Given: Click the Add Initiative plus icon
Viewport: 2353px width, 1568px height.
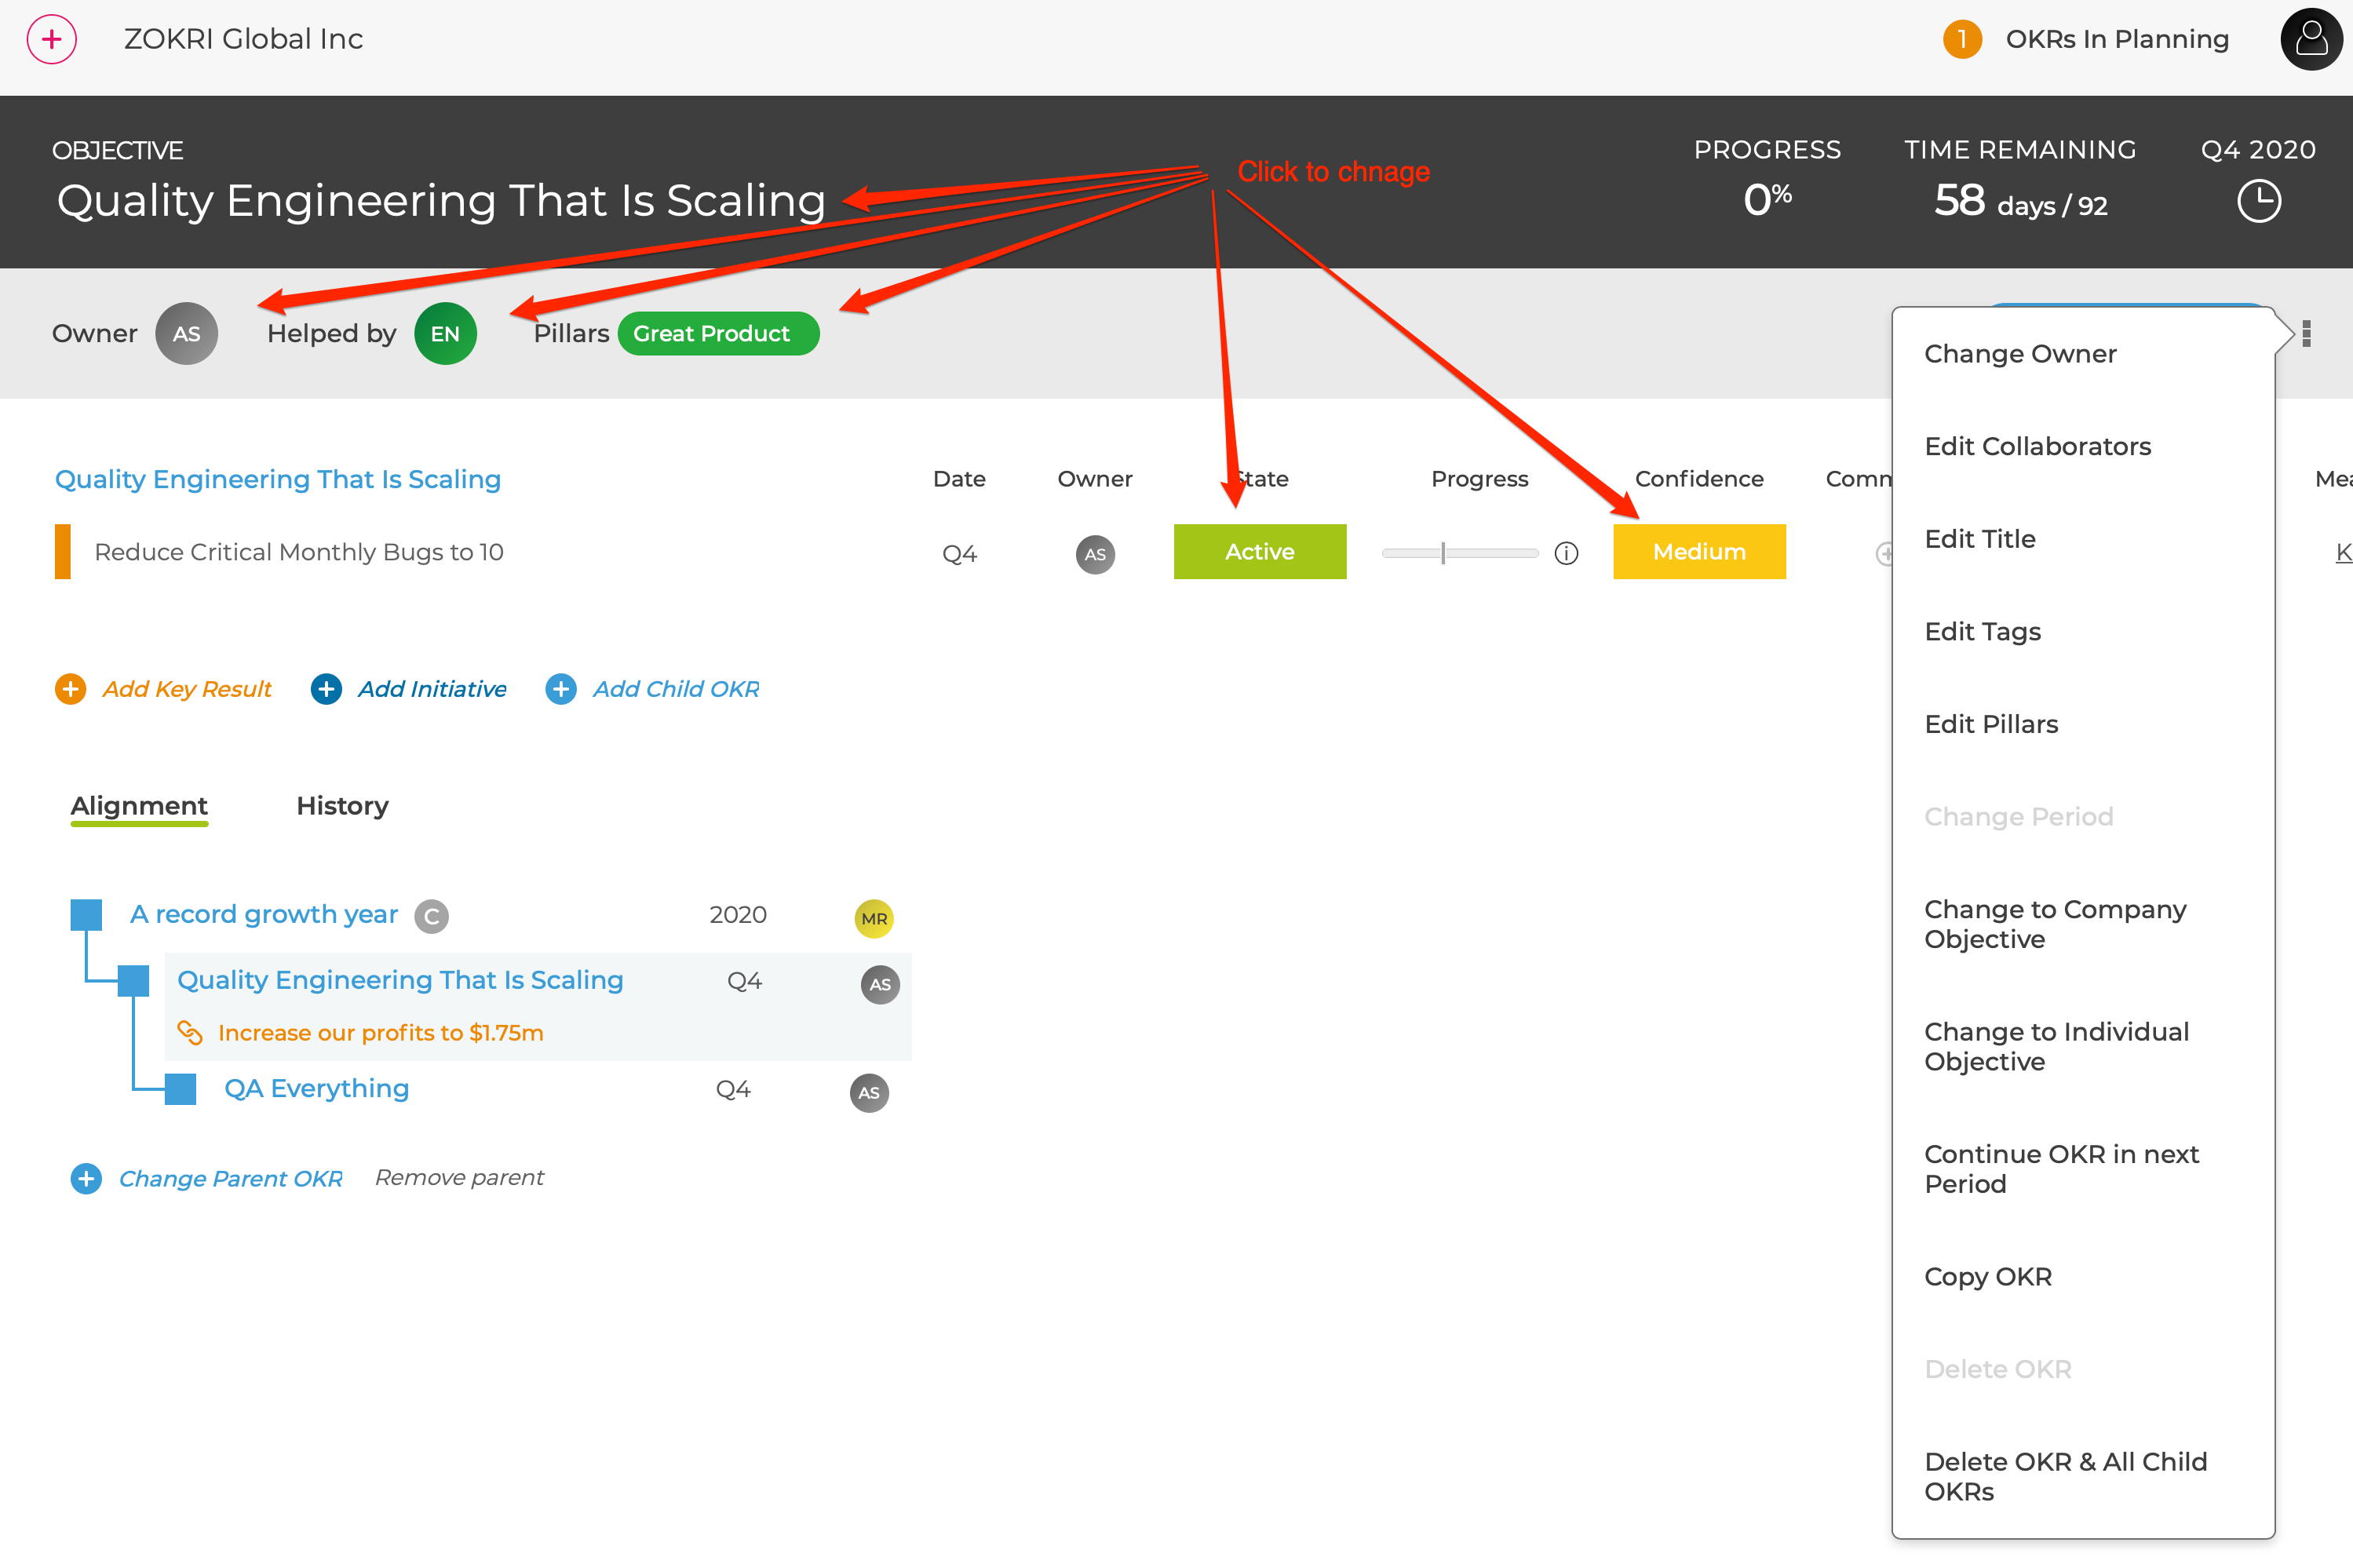Looking at the screenshot, I should coord(326,689).
